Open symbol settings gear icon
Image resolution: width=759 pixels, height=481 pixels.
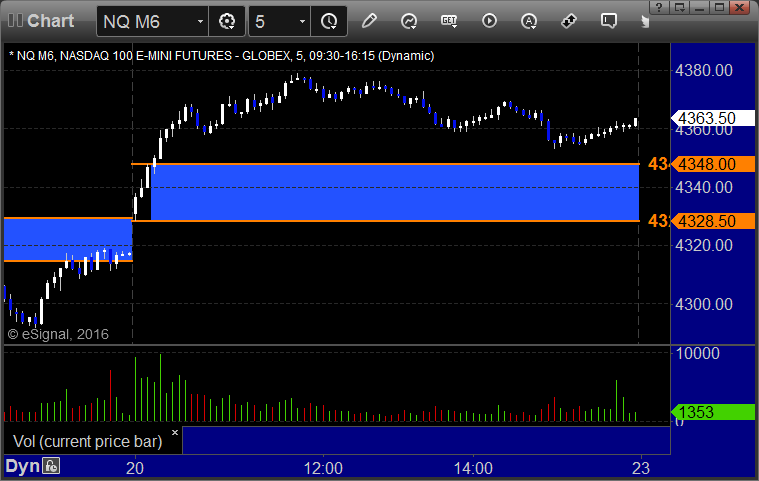click(x=227, y=21)
